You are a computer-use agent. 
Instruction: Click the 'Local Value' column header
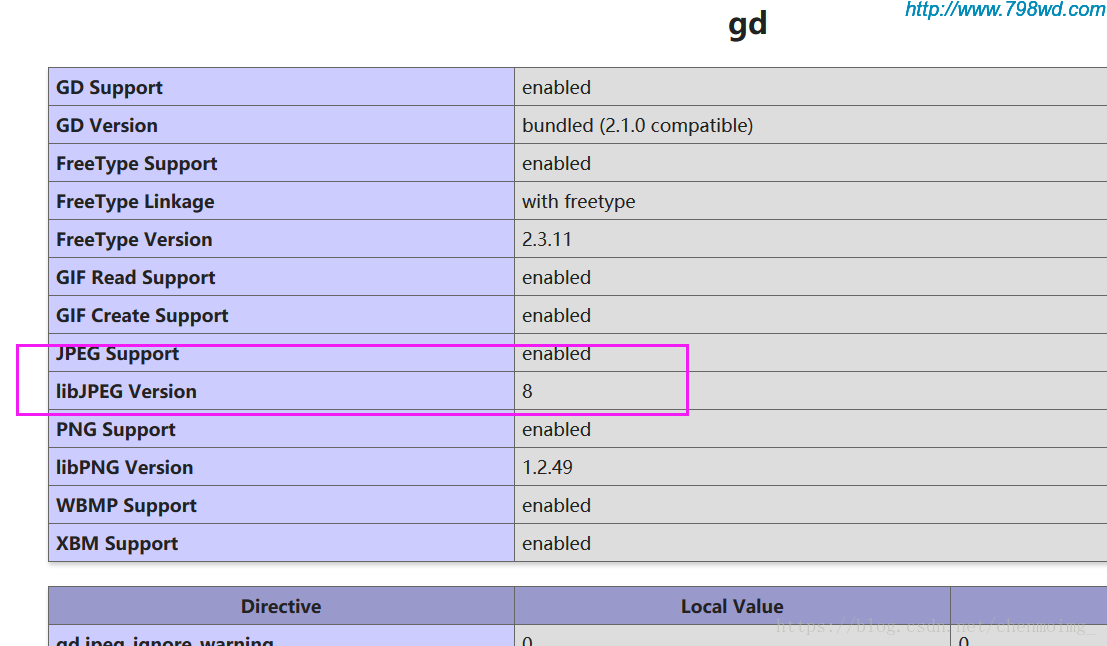coord(732,606)
